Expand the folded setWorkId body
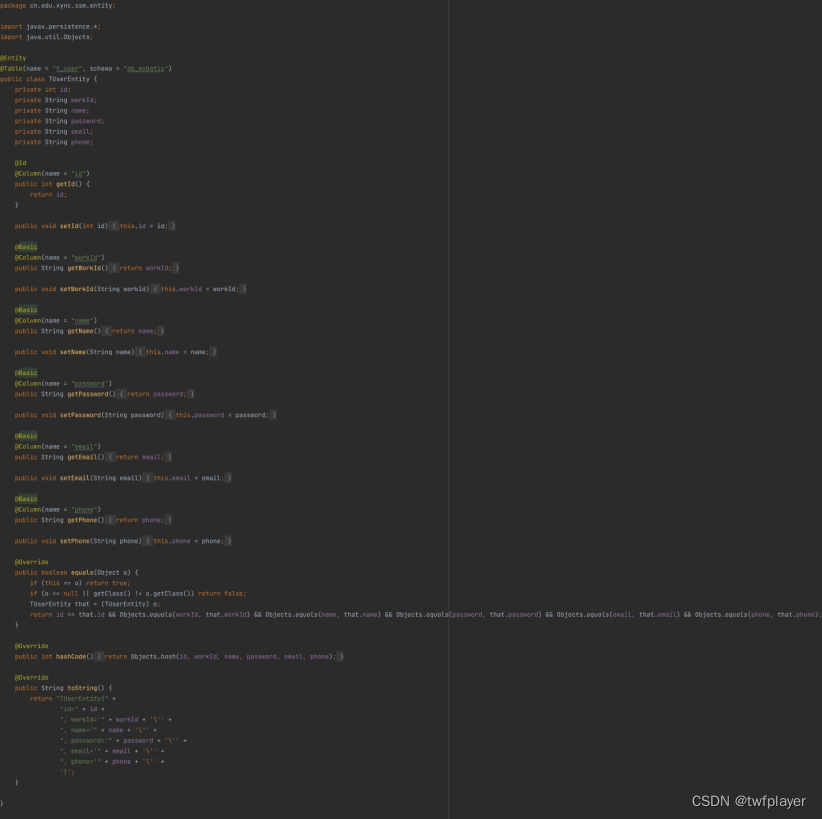The height and width of the screenshot is (819, 822). 200,289
